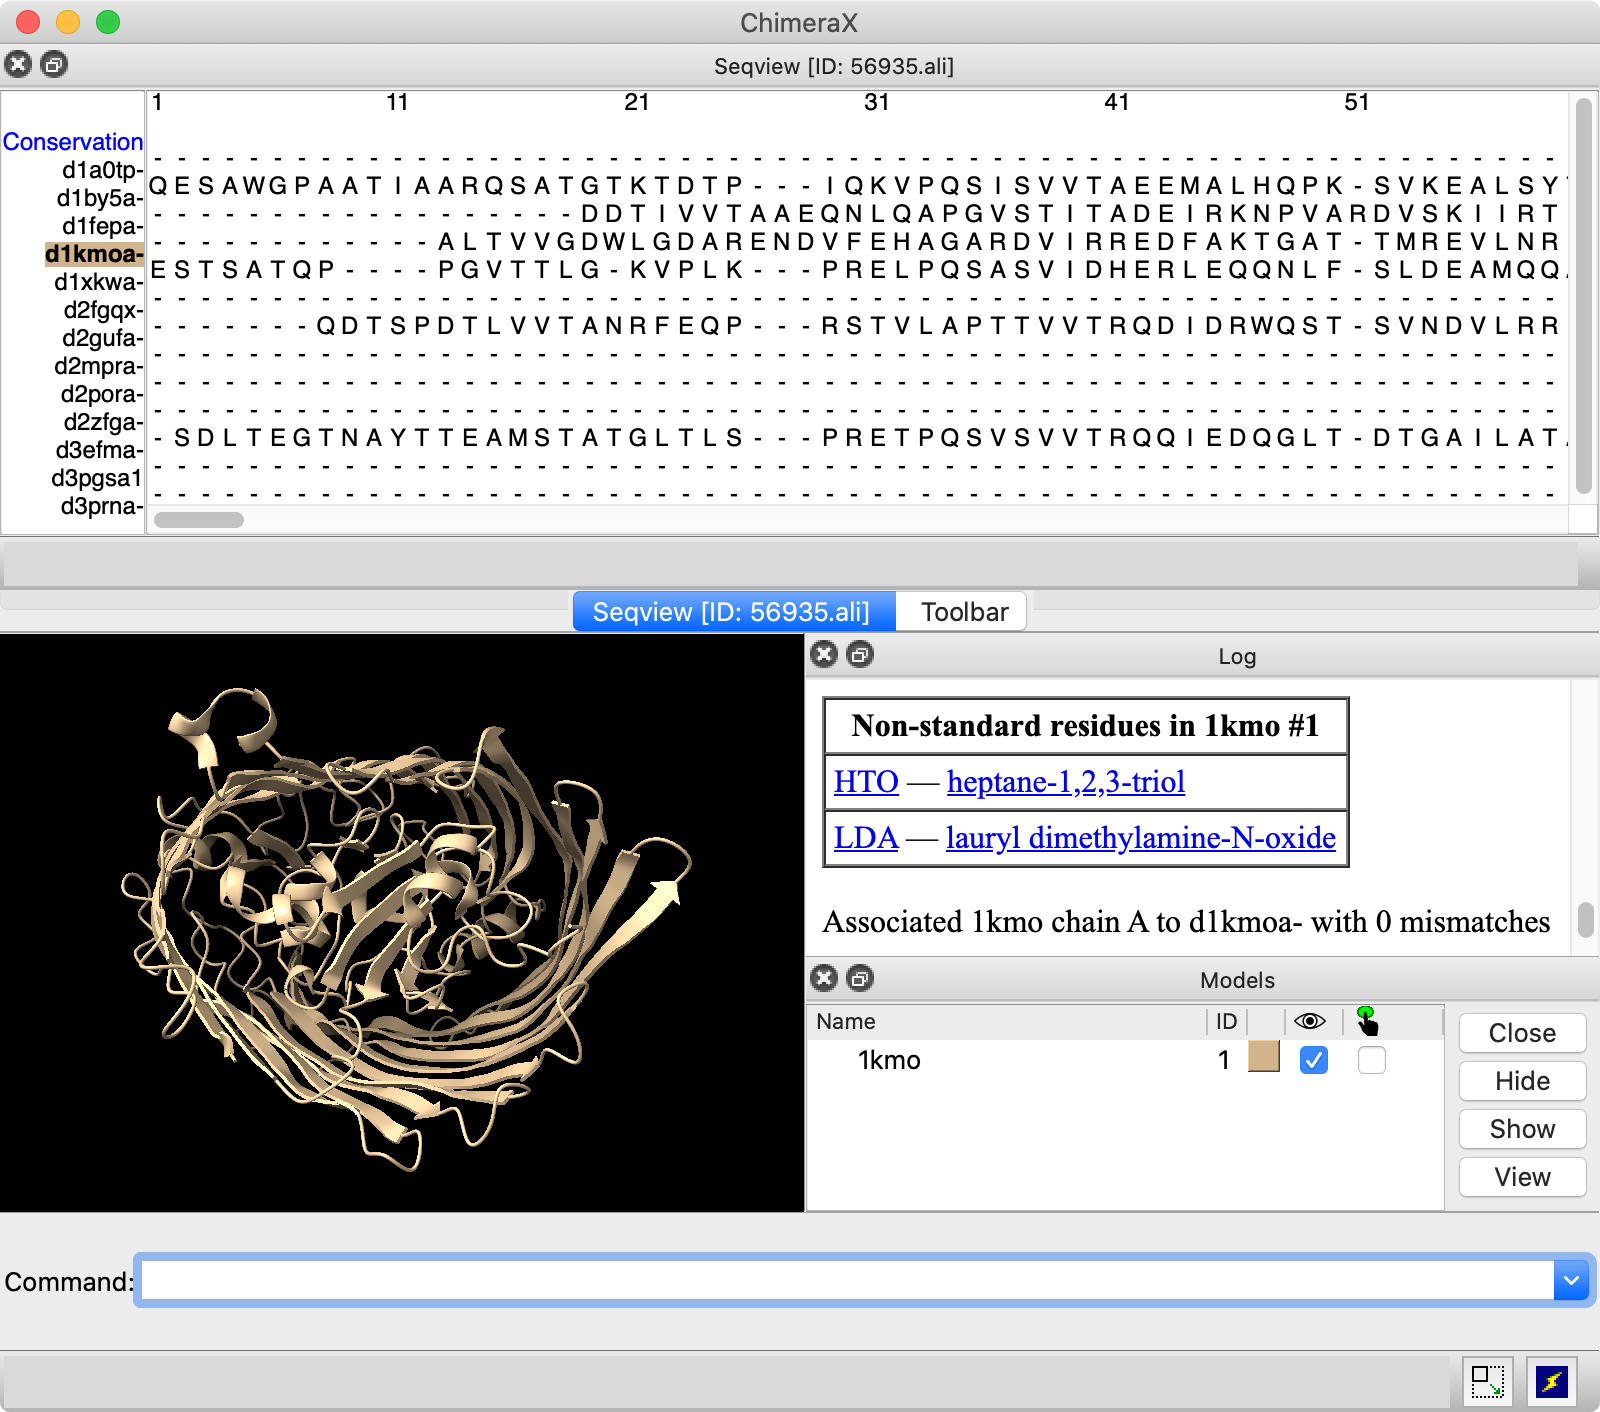Uncheck the shown checkbox for 1kmo model
This screenshot has height=1412, width=1600.
point(1314,1060)
